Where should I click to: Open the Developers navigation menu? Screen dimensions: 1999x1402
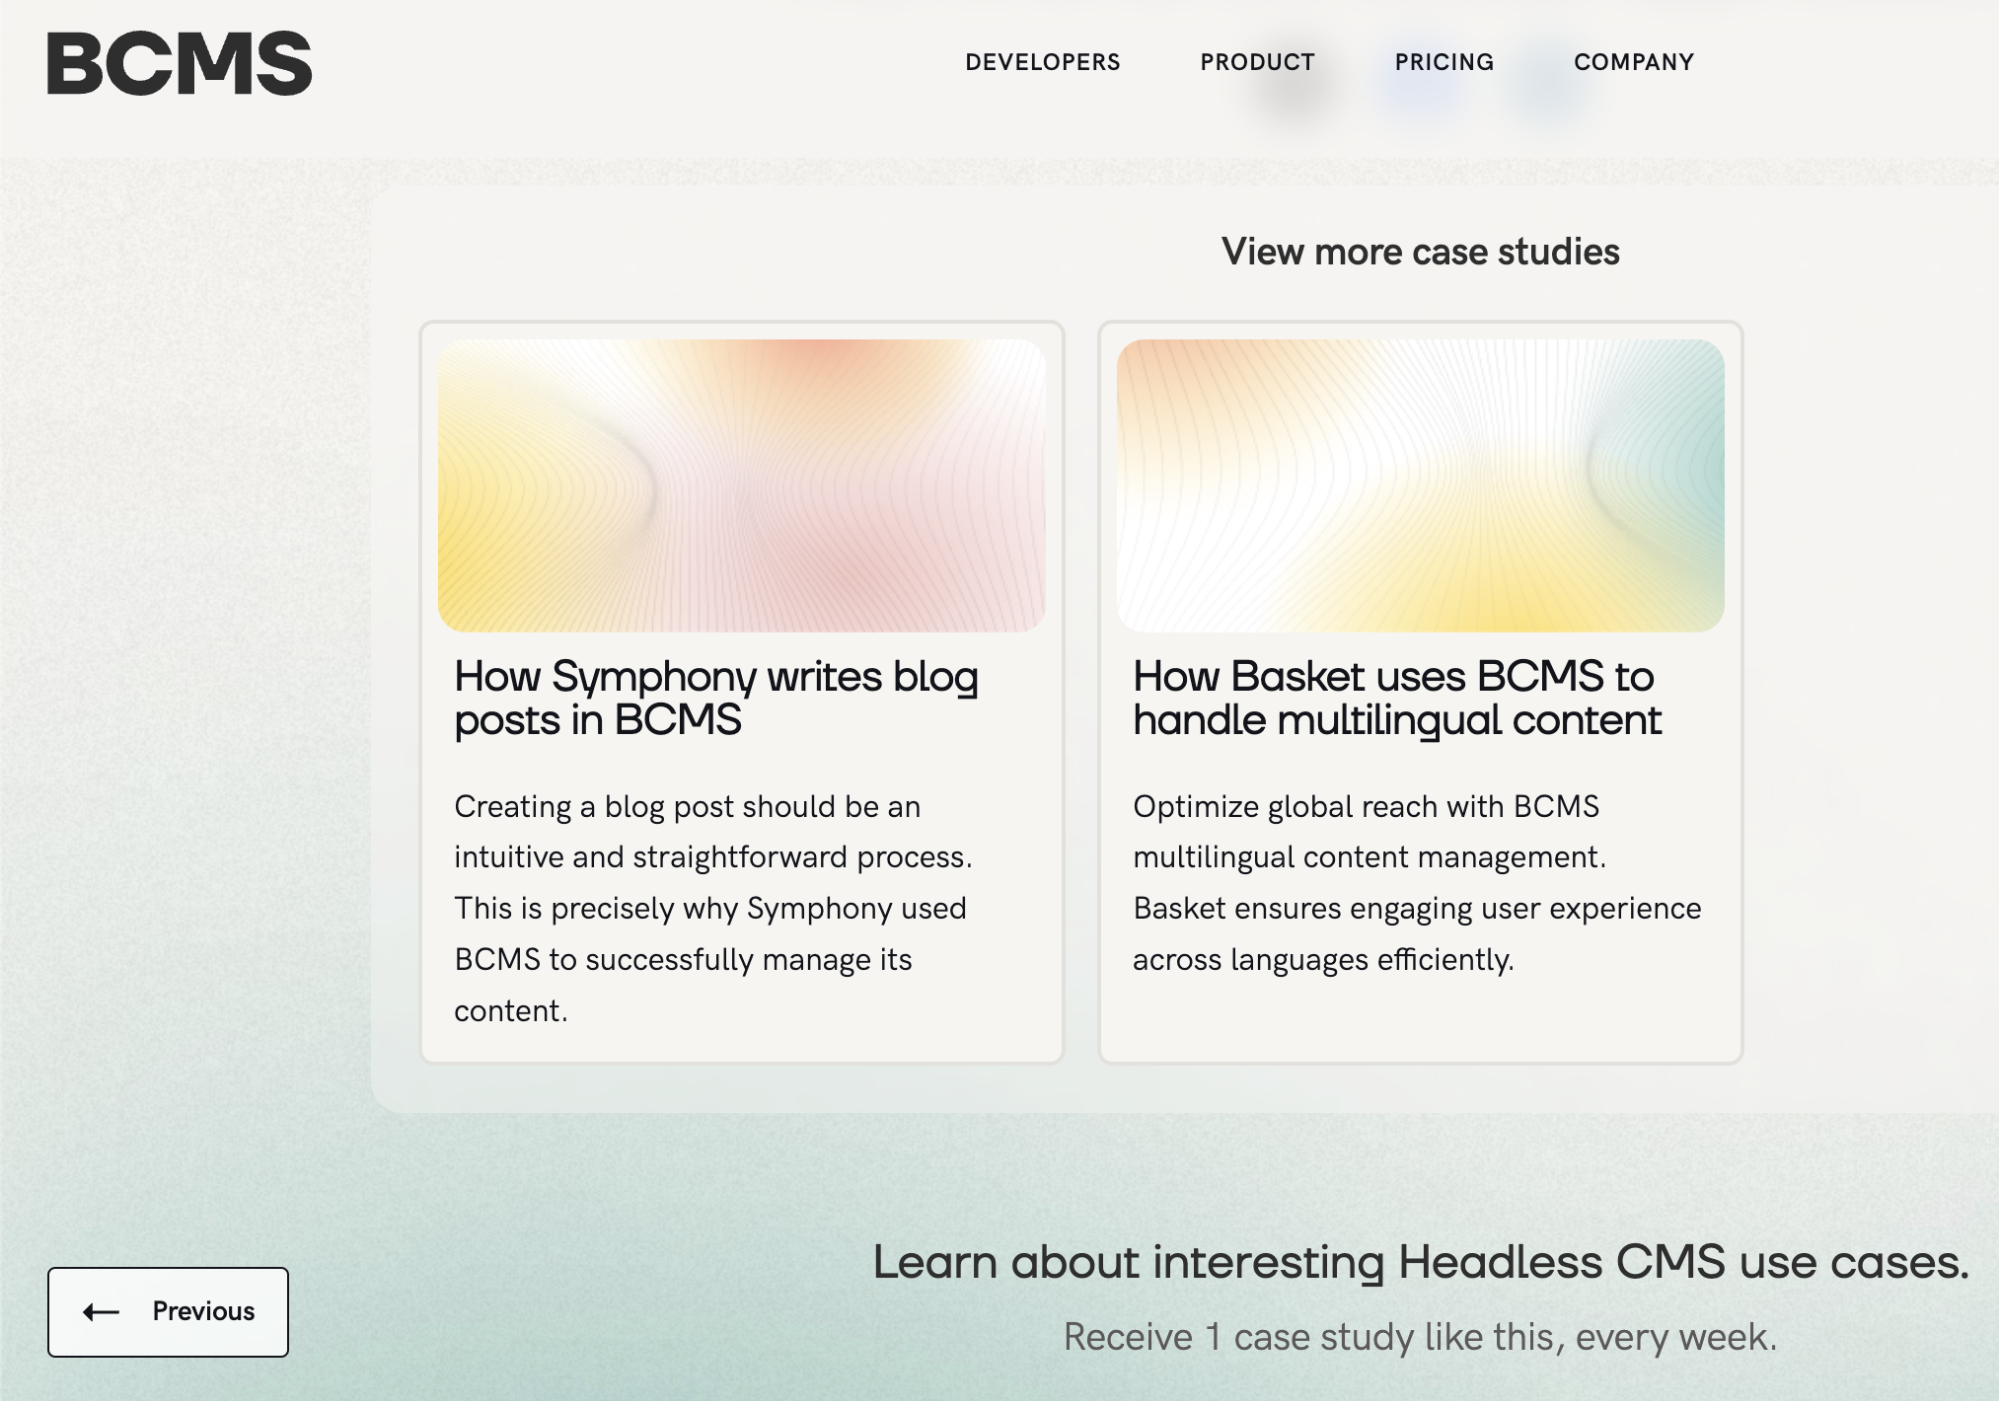pos(1042,62)
